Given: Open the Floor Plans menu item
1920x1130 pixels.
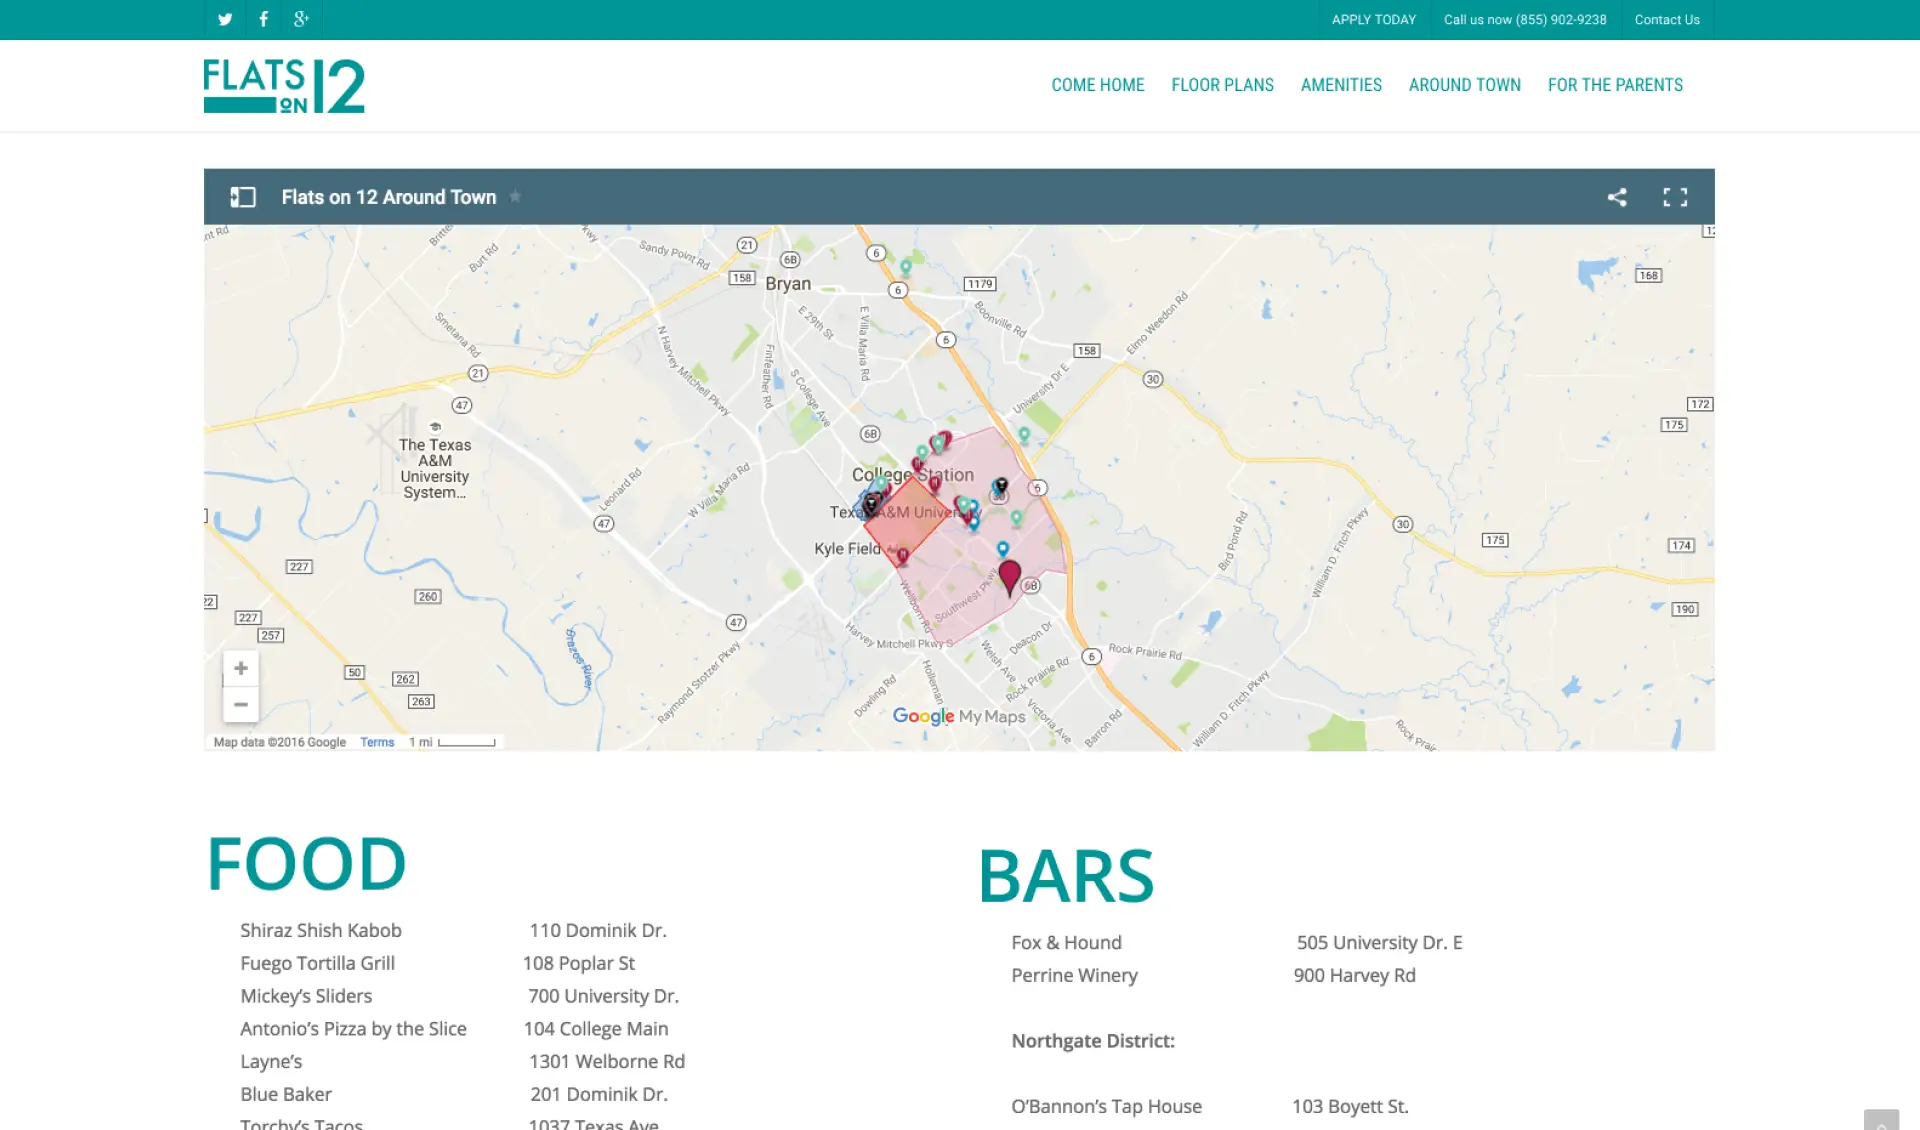Looking at the screenshot, I should (1222, 85).
